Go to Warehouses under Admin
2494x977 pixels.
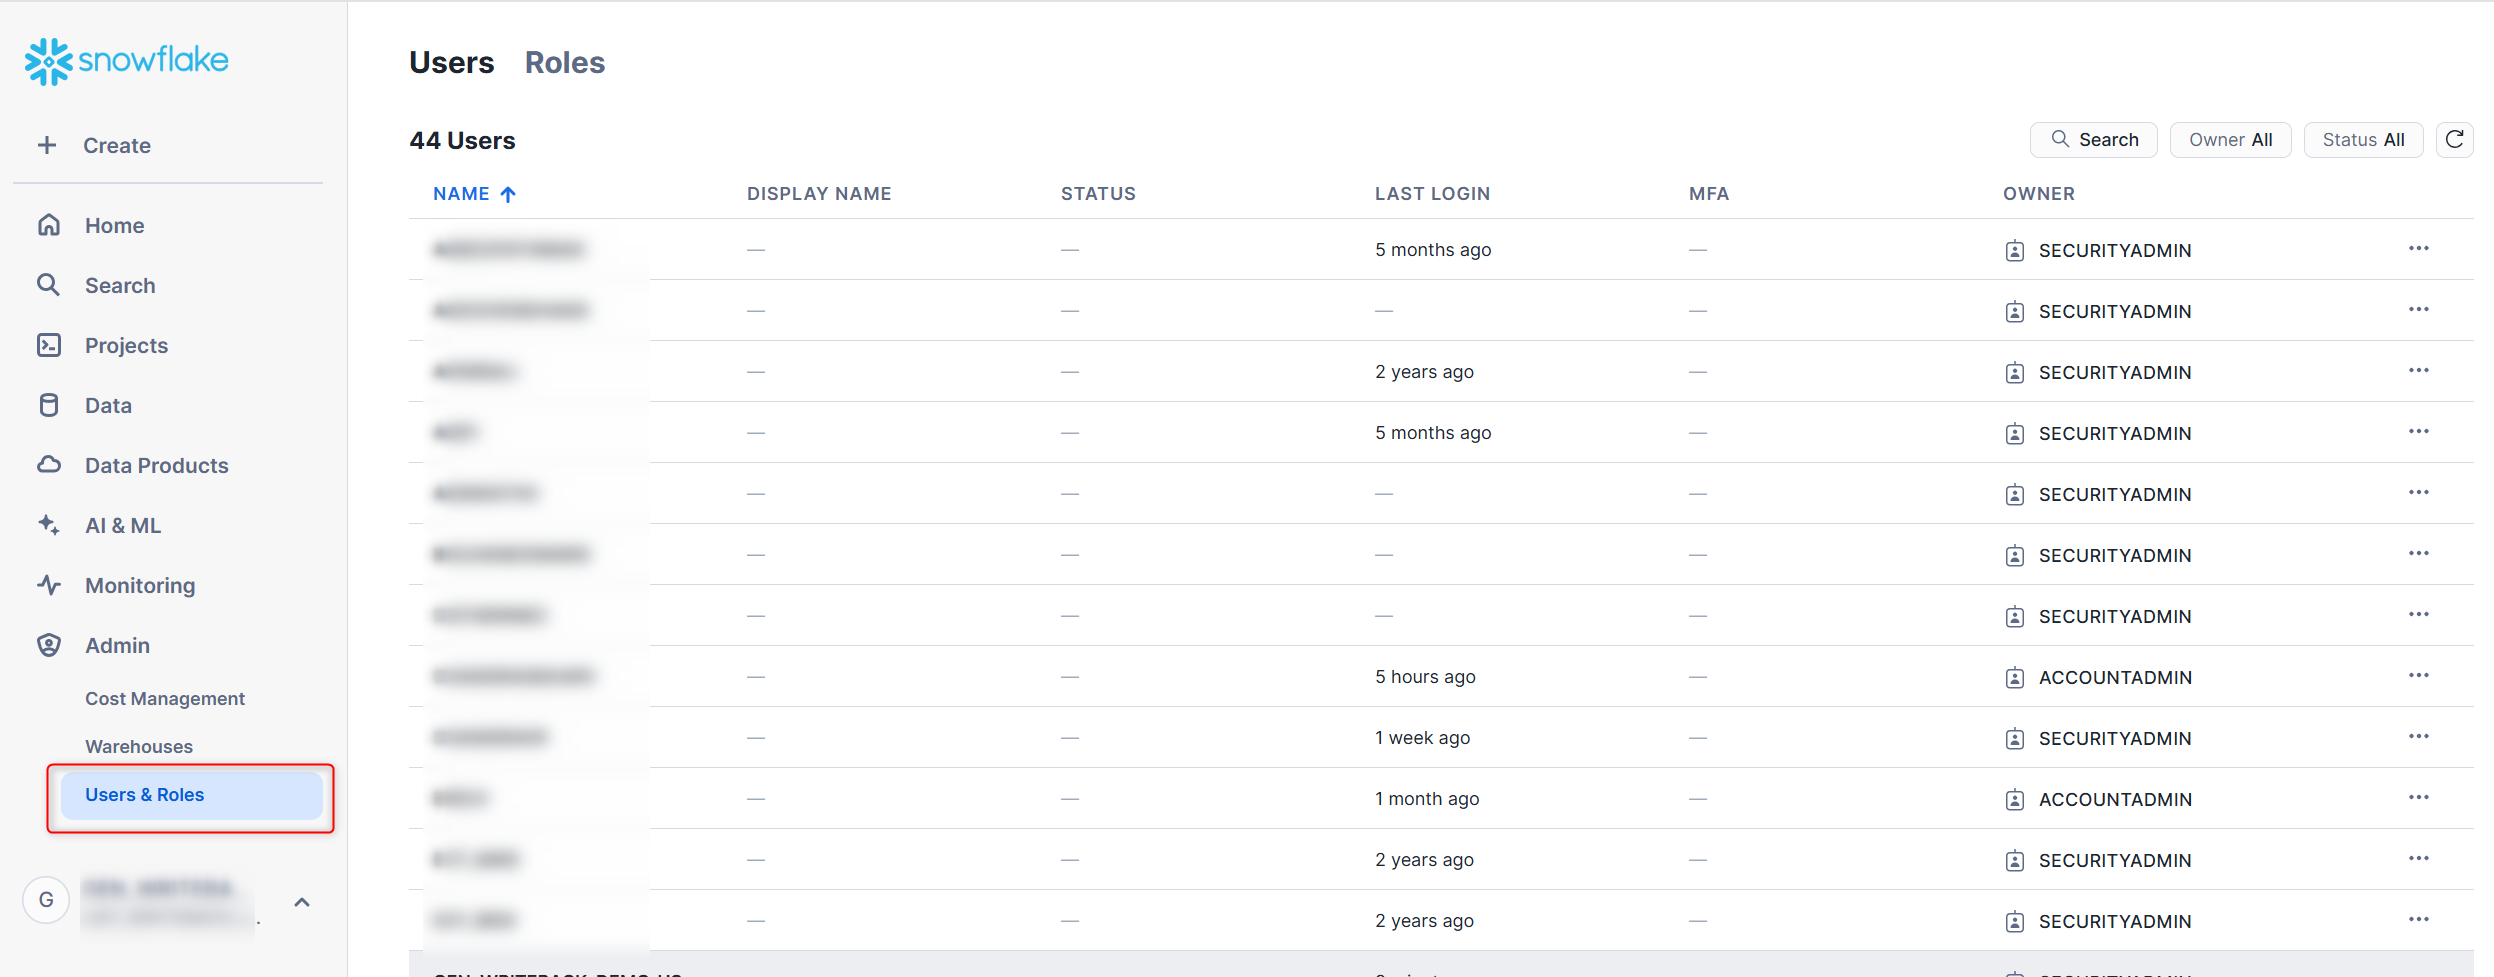pos(139,747)
